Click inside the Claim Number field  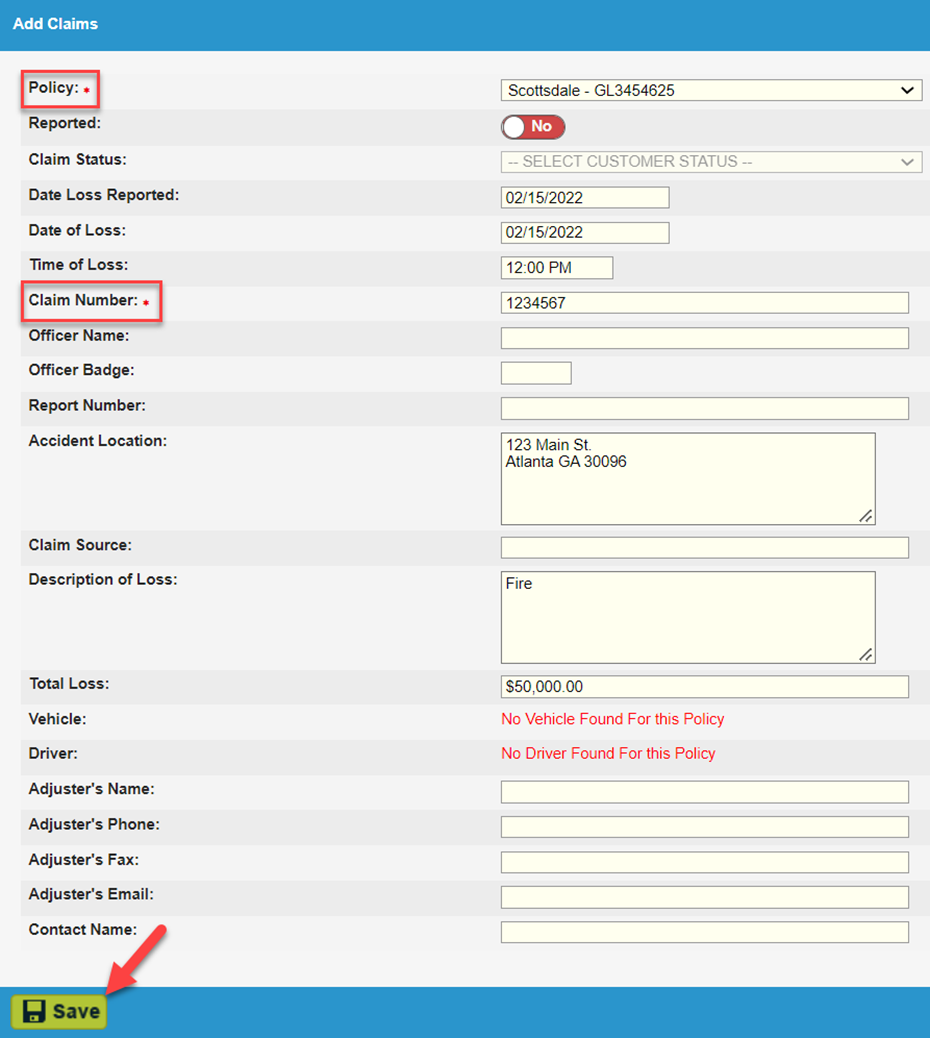703,302
